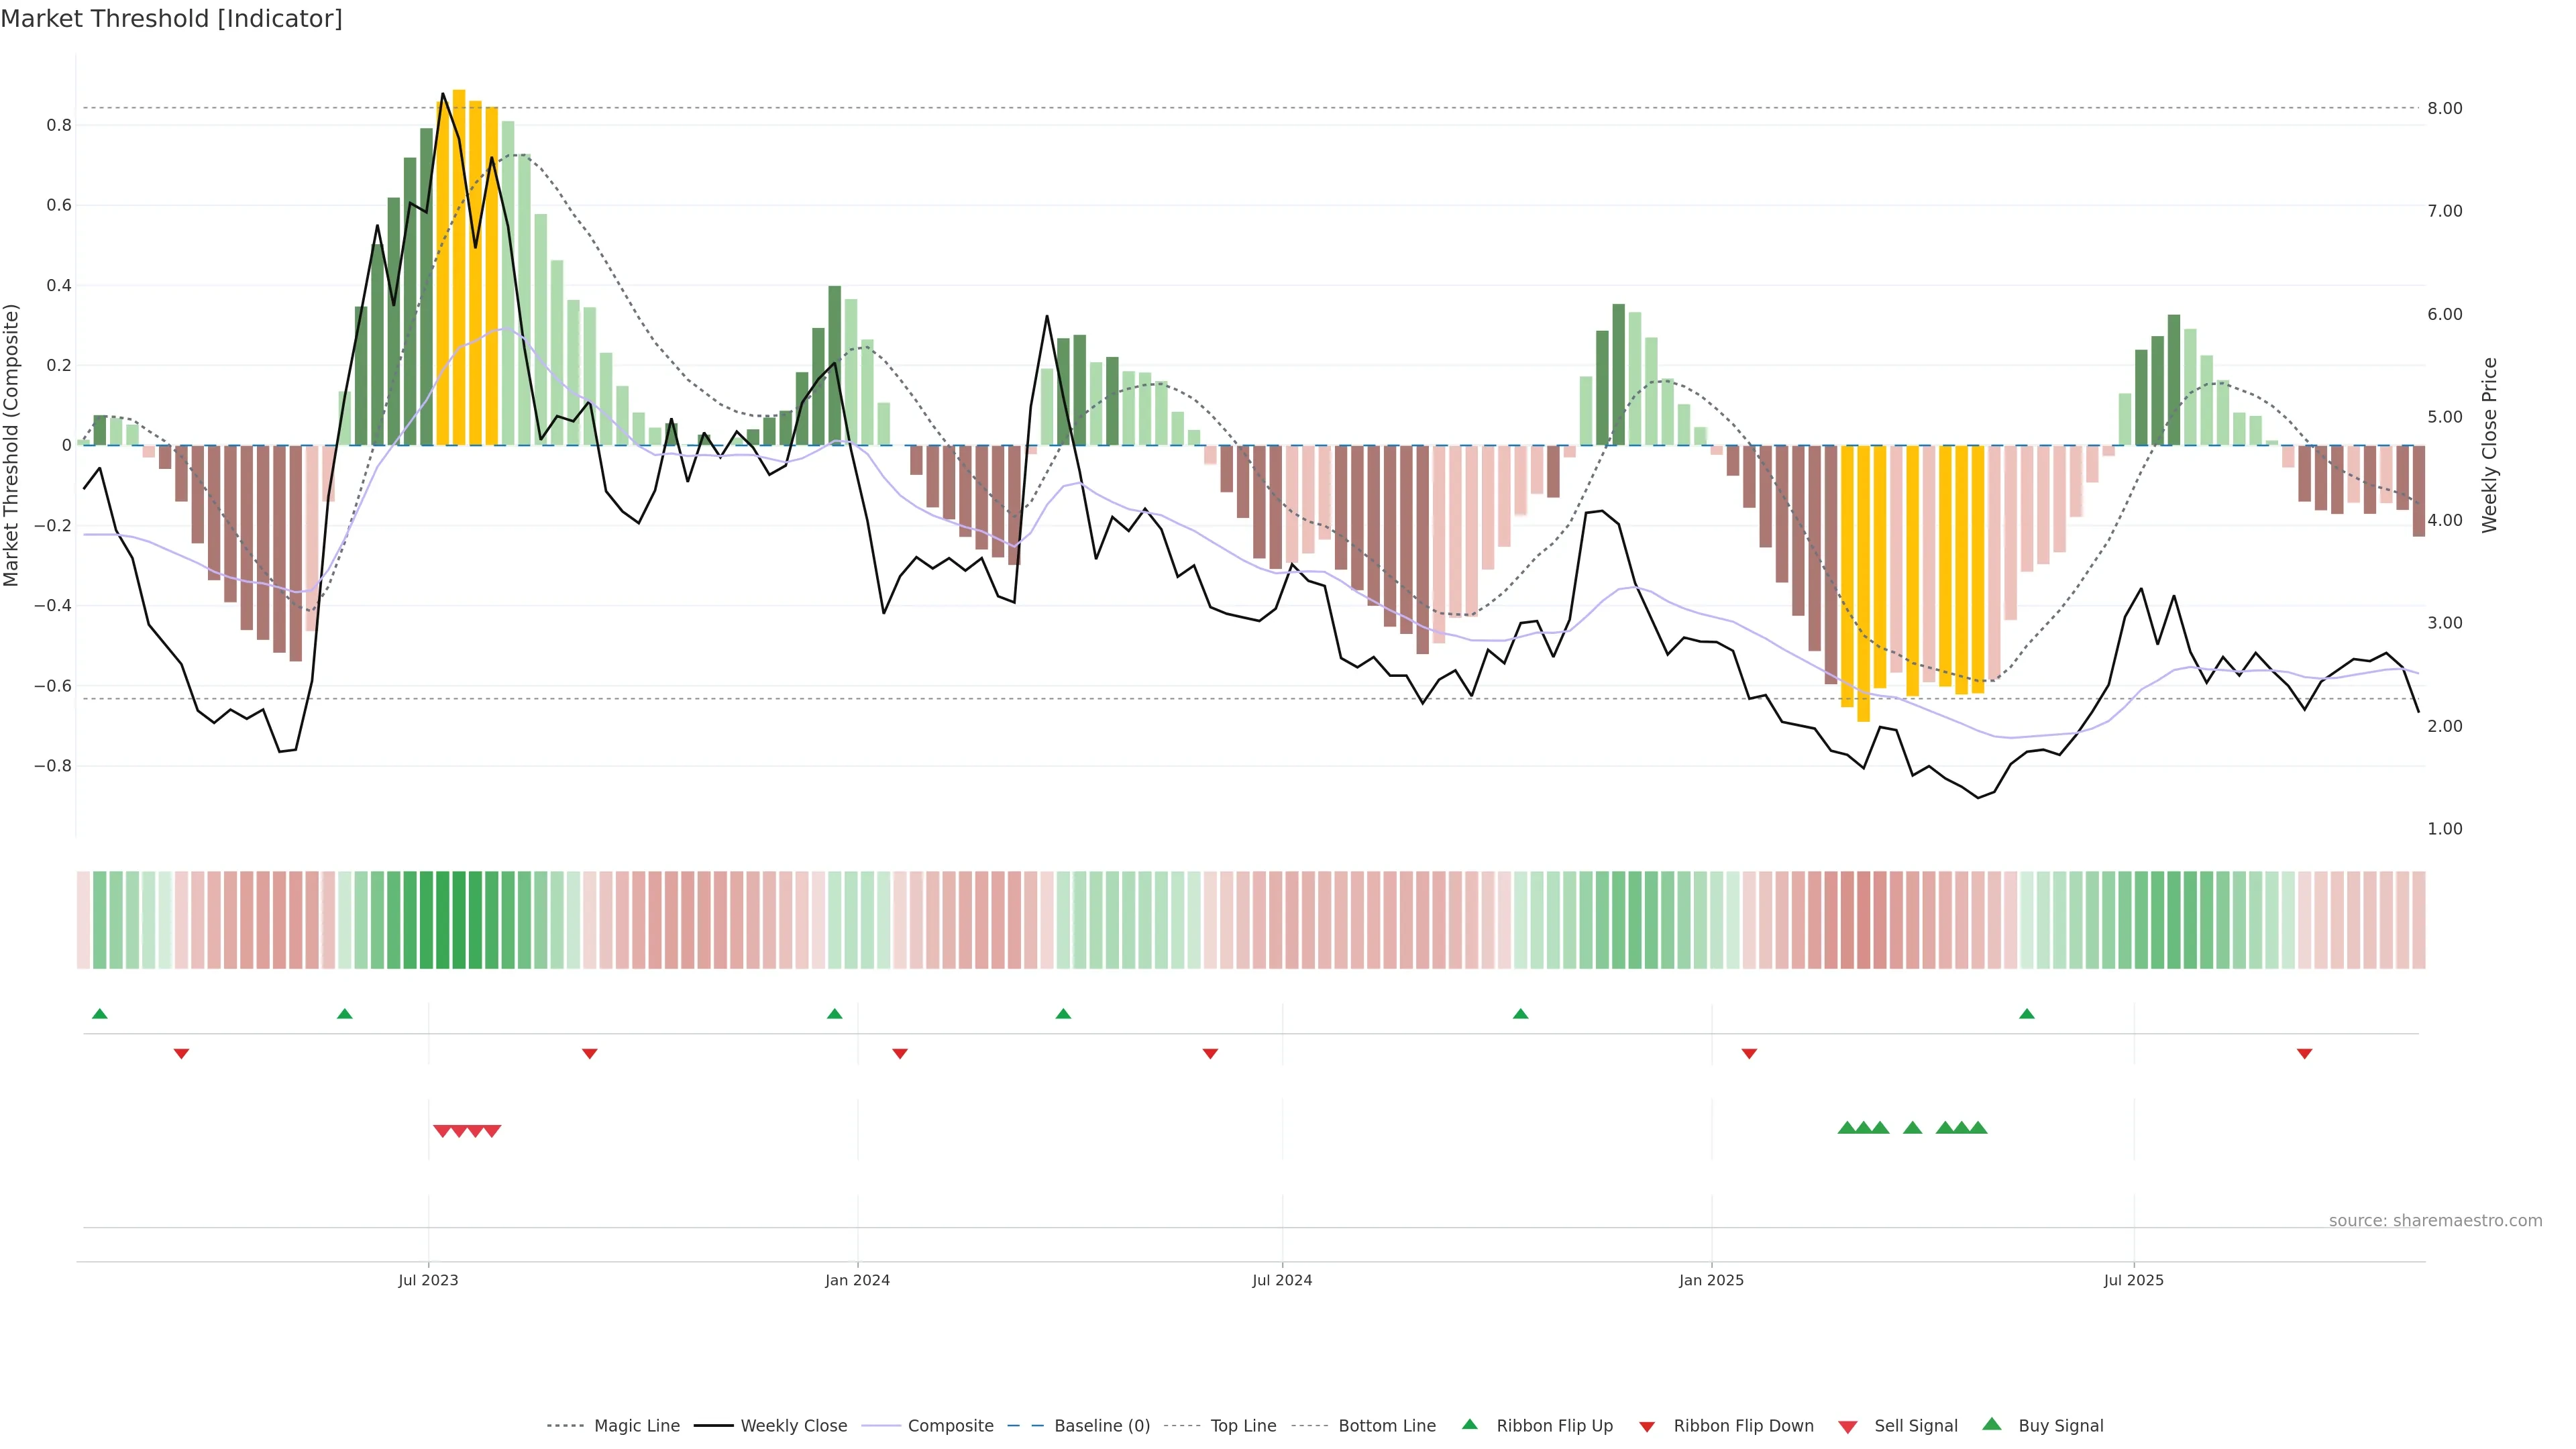Screen dimensions: 2576x1449
Task: Click the Jul 2023 x-axis label
Action: point(428,1280)
